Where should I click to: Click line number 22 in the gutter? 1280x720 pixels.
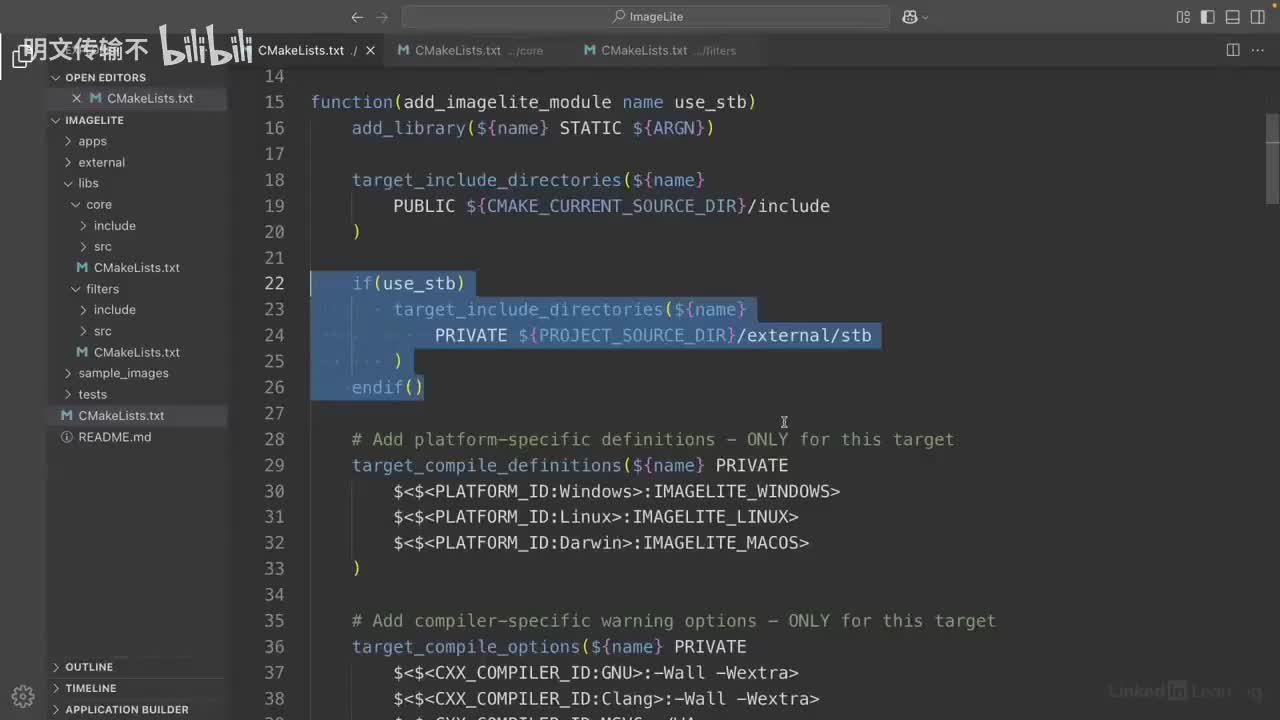tap(274, 283)
